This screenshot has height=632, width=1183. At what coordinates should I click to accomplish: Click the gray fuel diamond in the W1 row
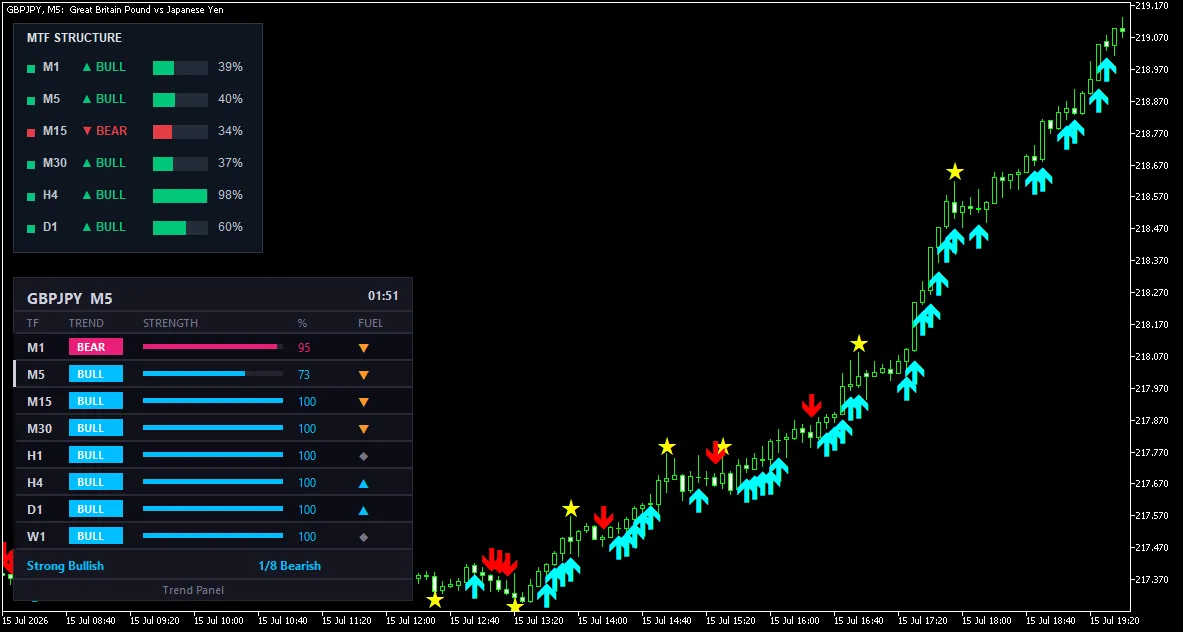tap(363, 537)
